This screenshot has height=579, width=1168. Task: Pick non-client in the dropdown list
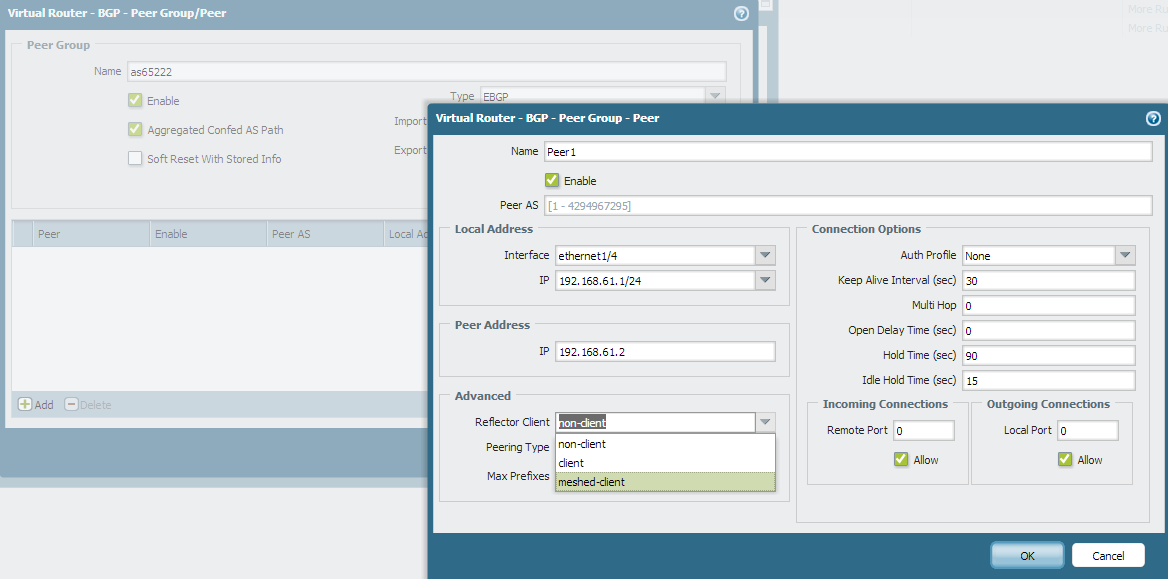pyautogui.click(x=665, y=444)
